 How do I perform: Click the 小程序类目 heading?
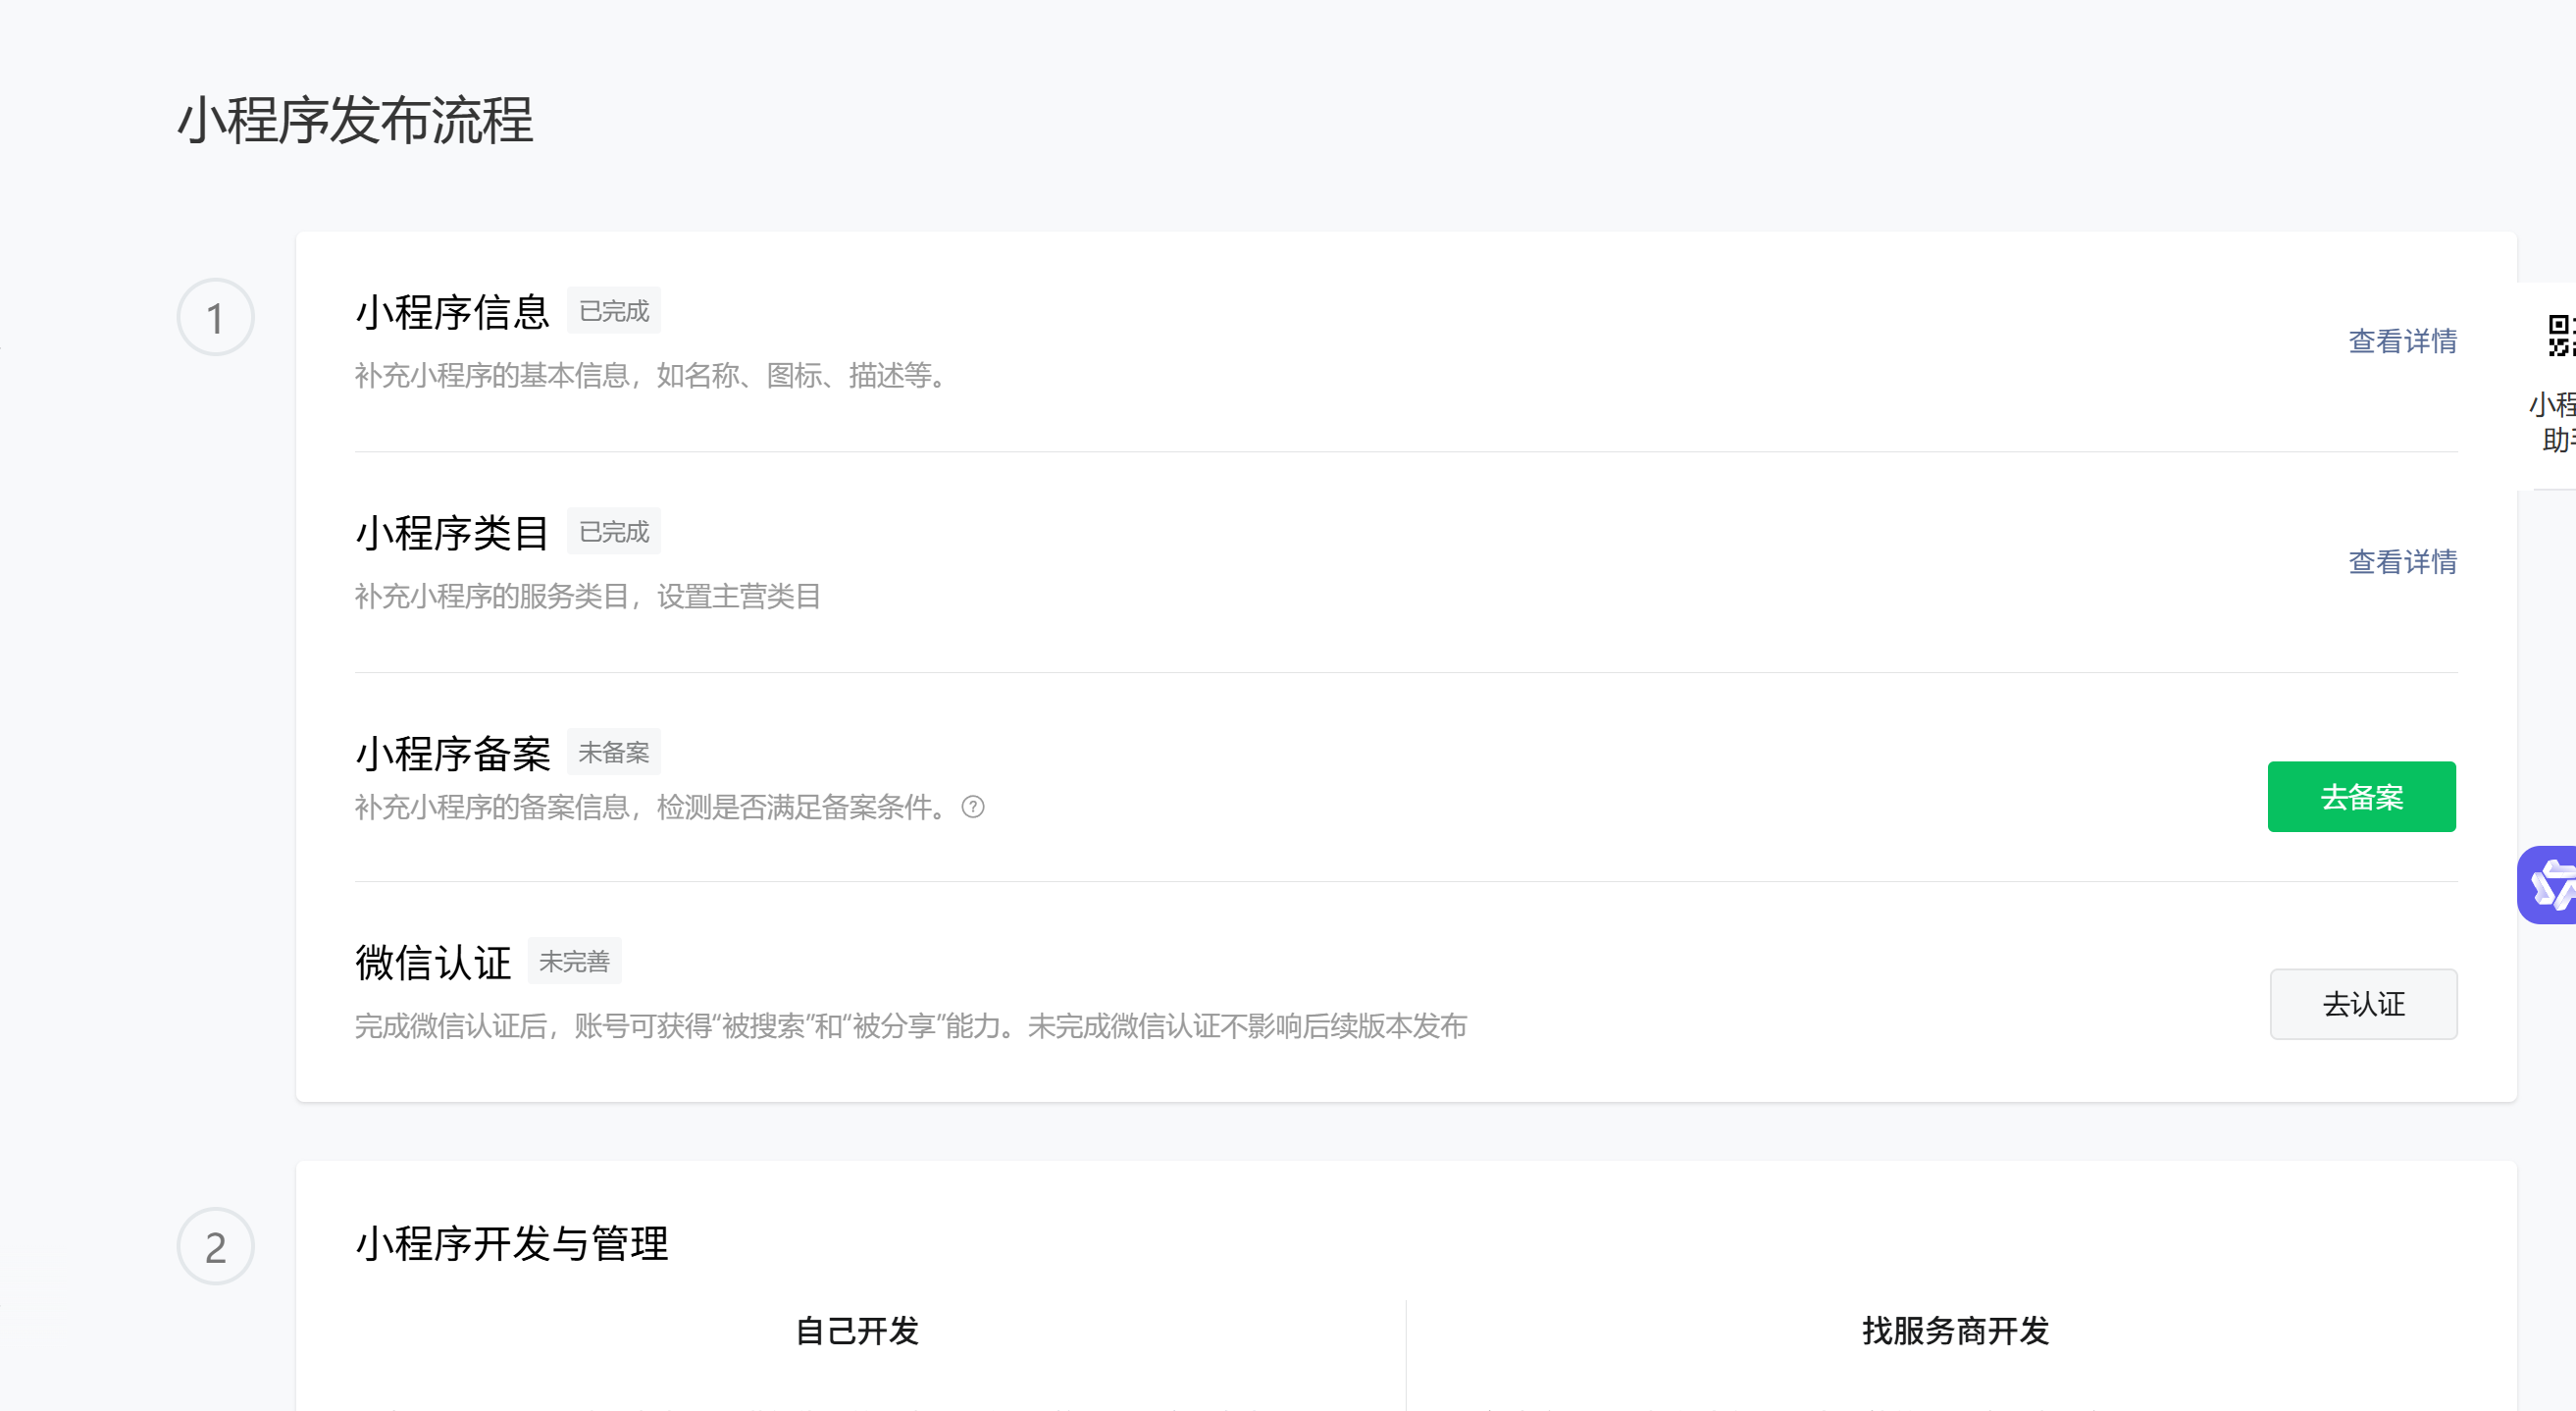(x=453, y=533)
